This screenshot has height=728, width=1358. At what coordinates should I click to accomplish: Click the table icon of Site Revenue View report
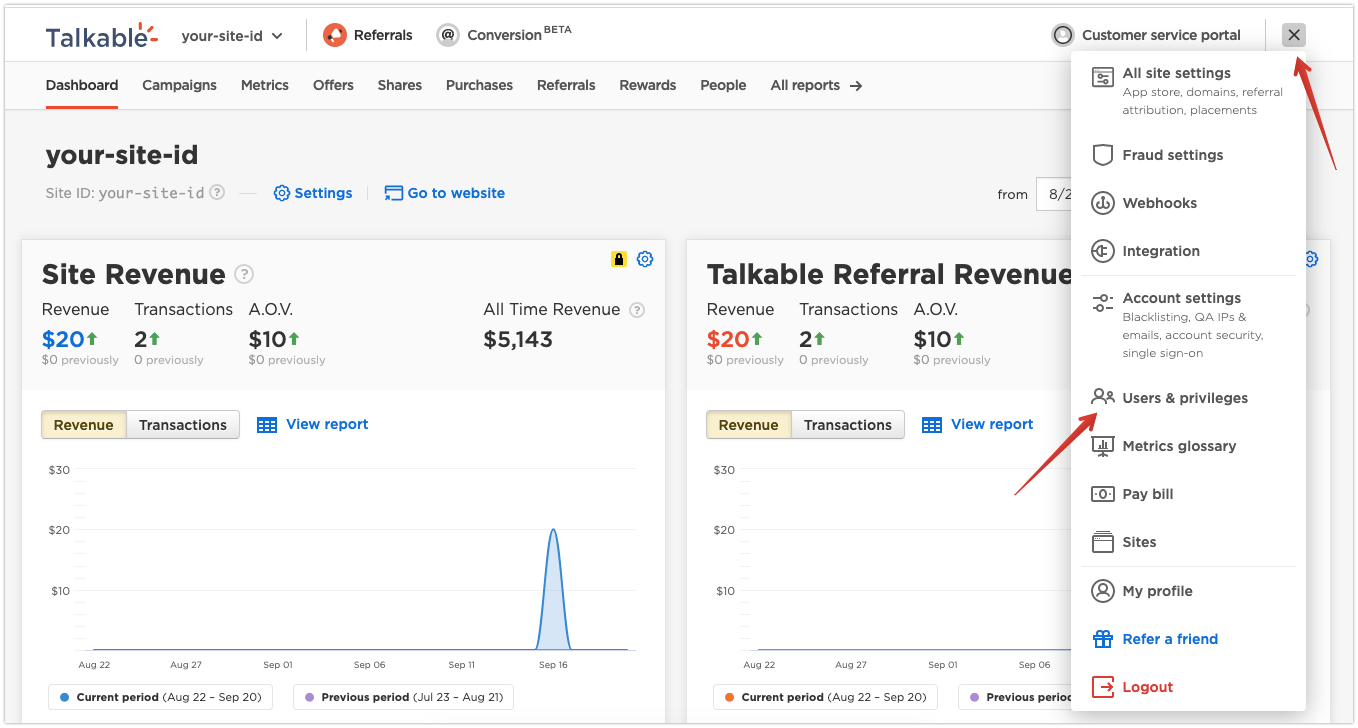click(x=267, y=425)
